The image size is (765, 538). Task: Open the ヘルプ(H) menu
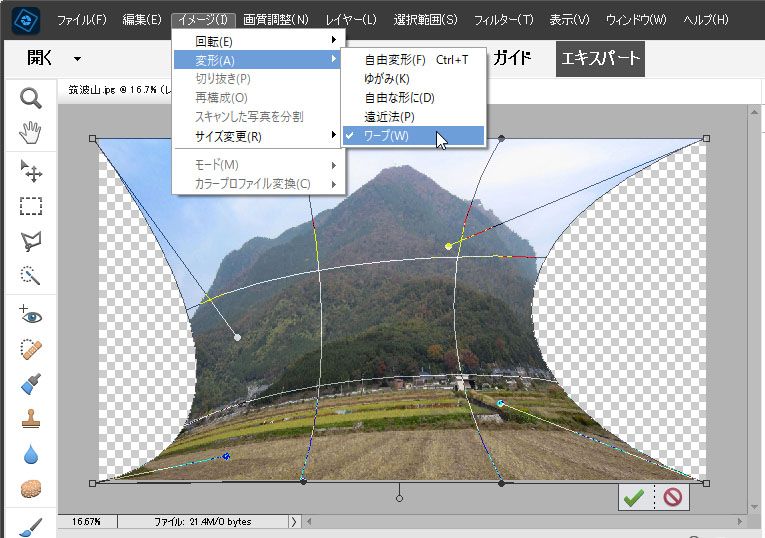(x=705, y=20)
